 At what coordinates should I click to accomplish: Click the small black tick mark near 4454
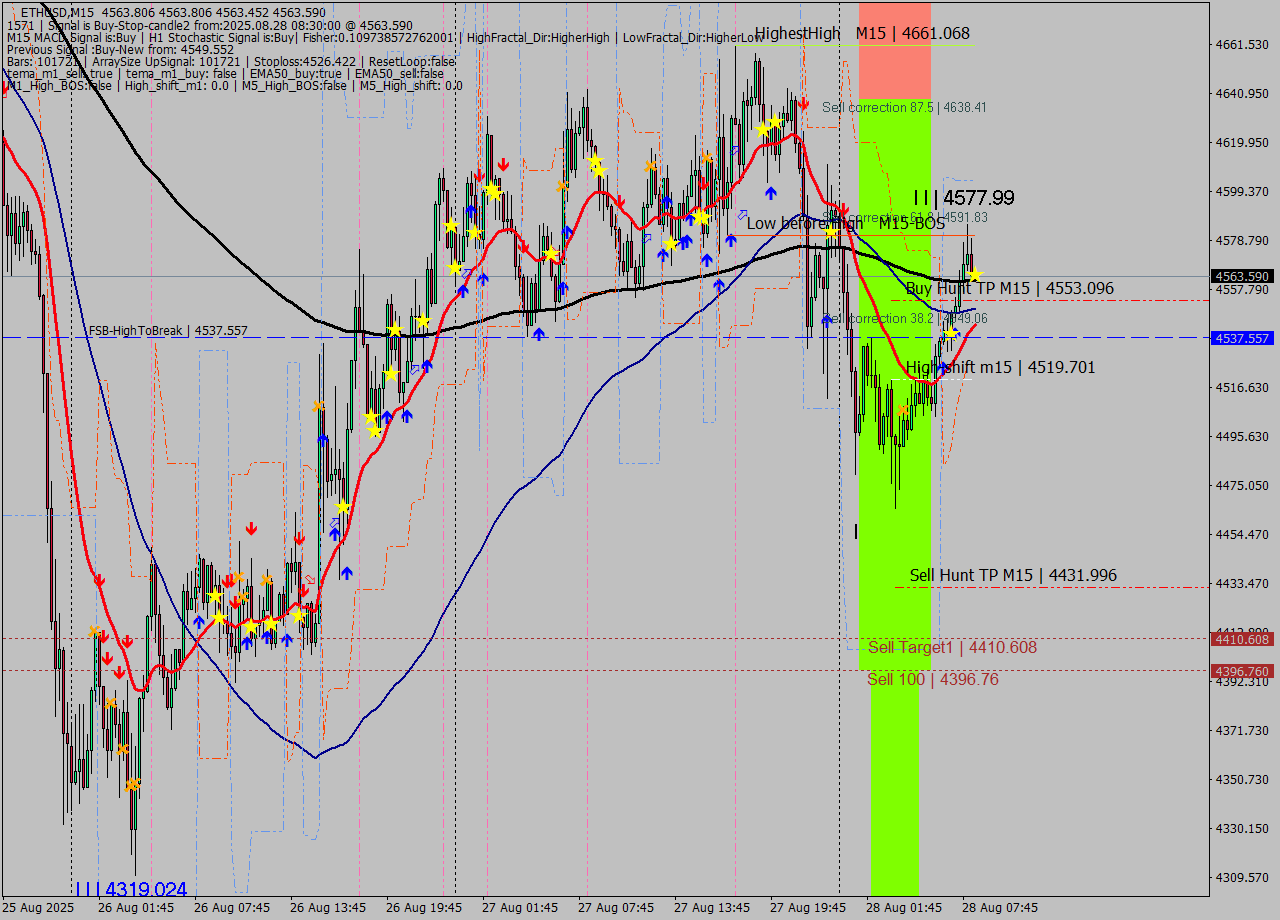point(856,531)
